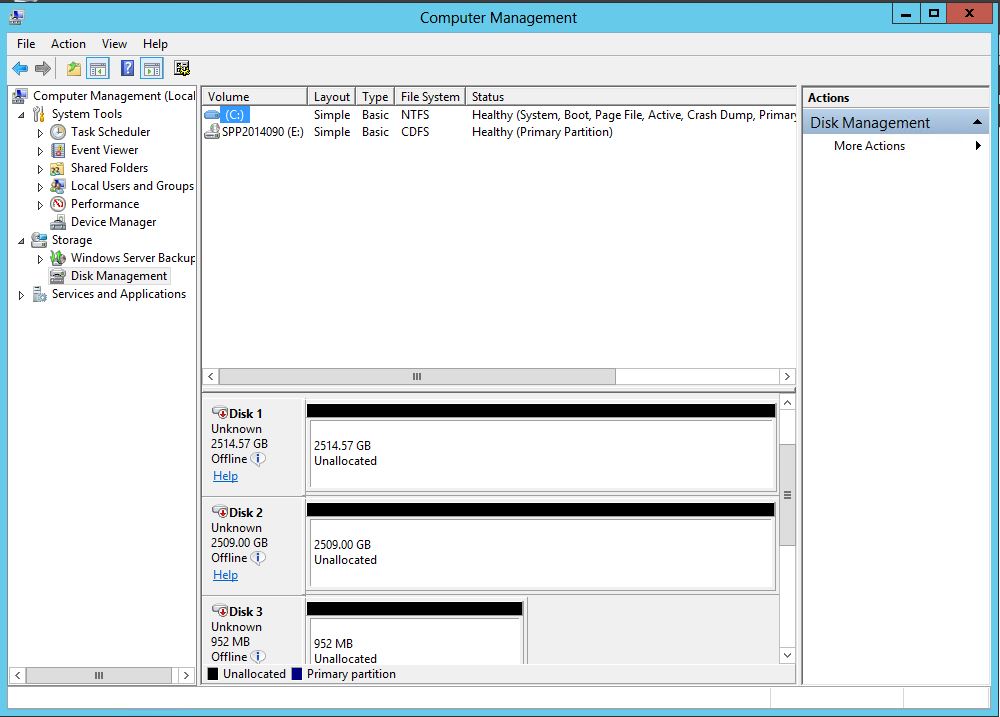This screenshot has height=717, width=1000.
Task: Open More Actions in the Actions pane
Action: [869, 146]
